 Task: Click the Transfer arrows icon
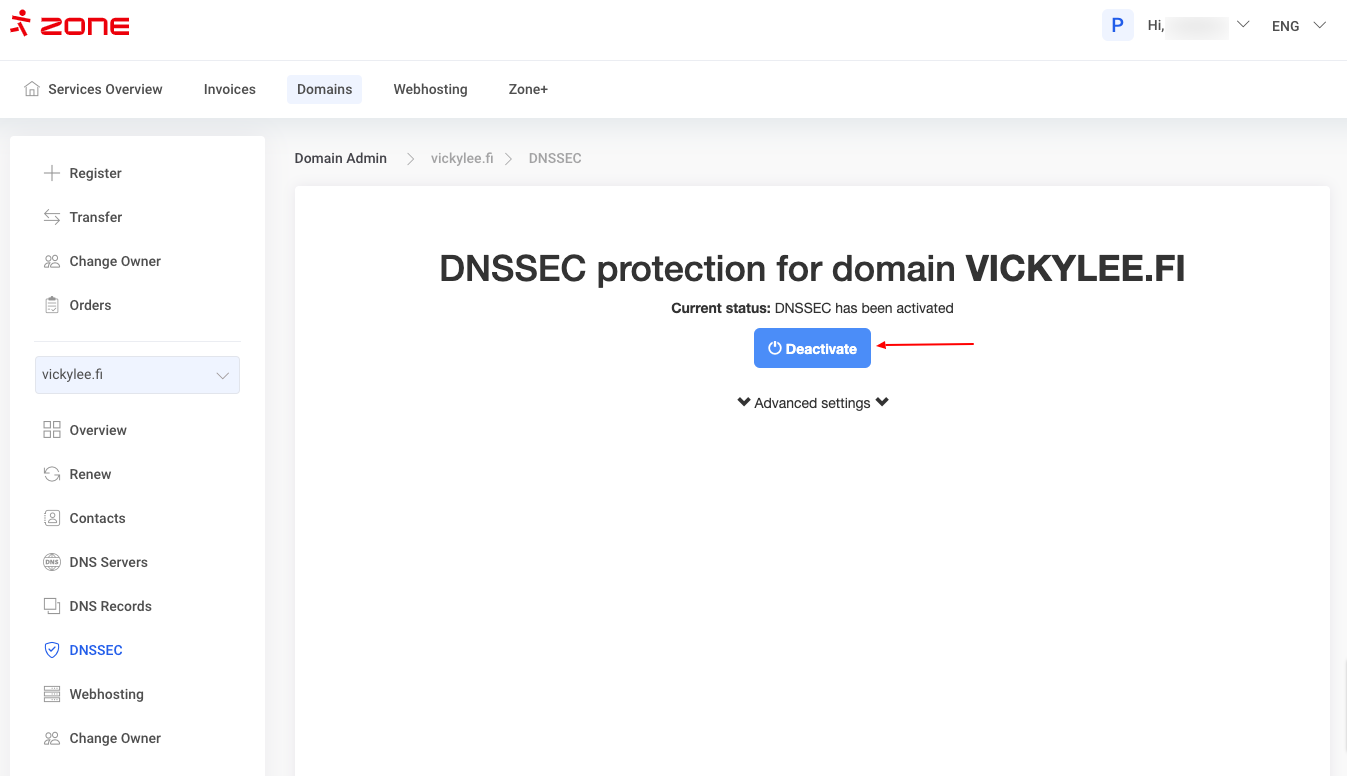52,217
